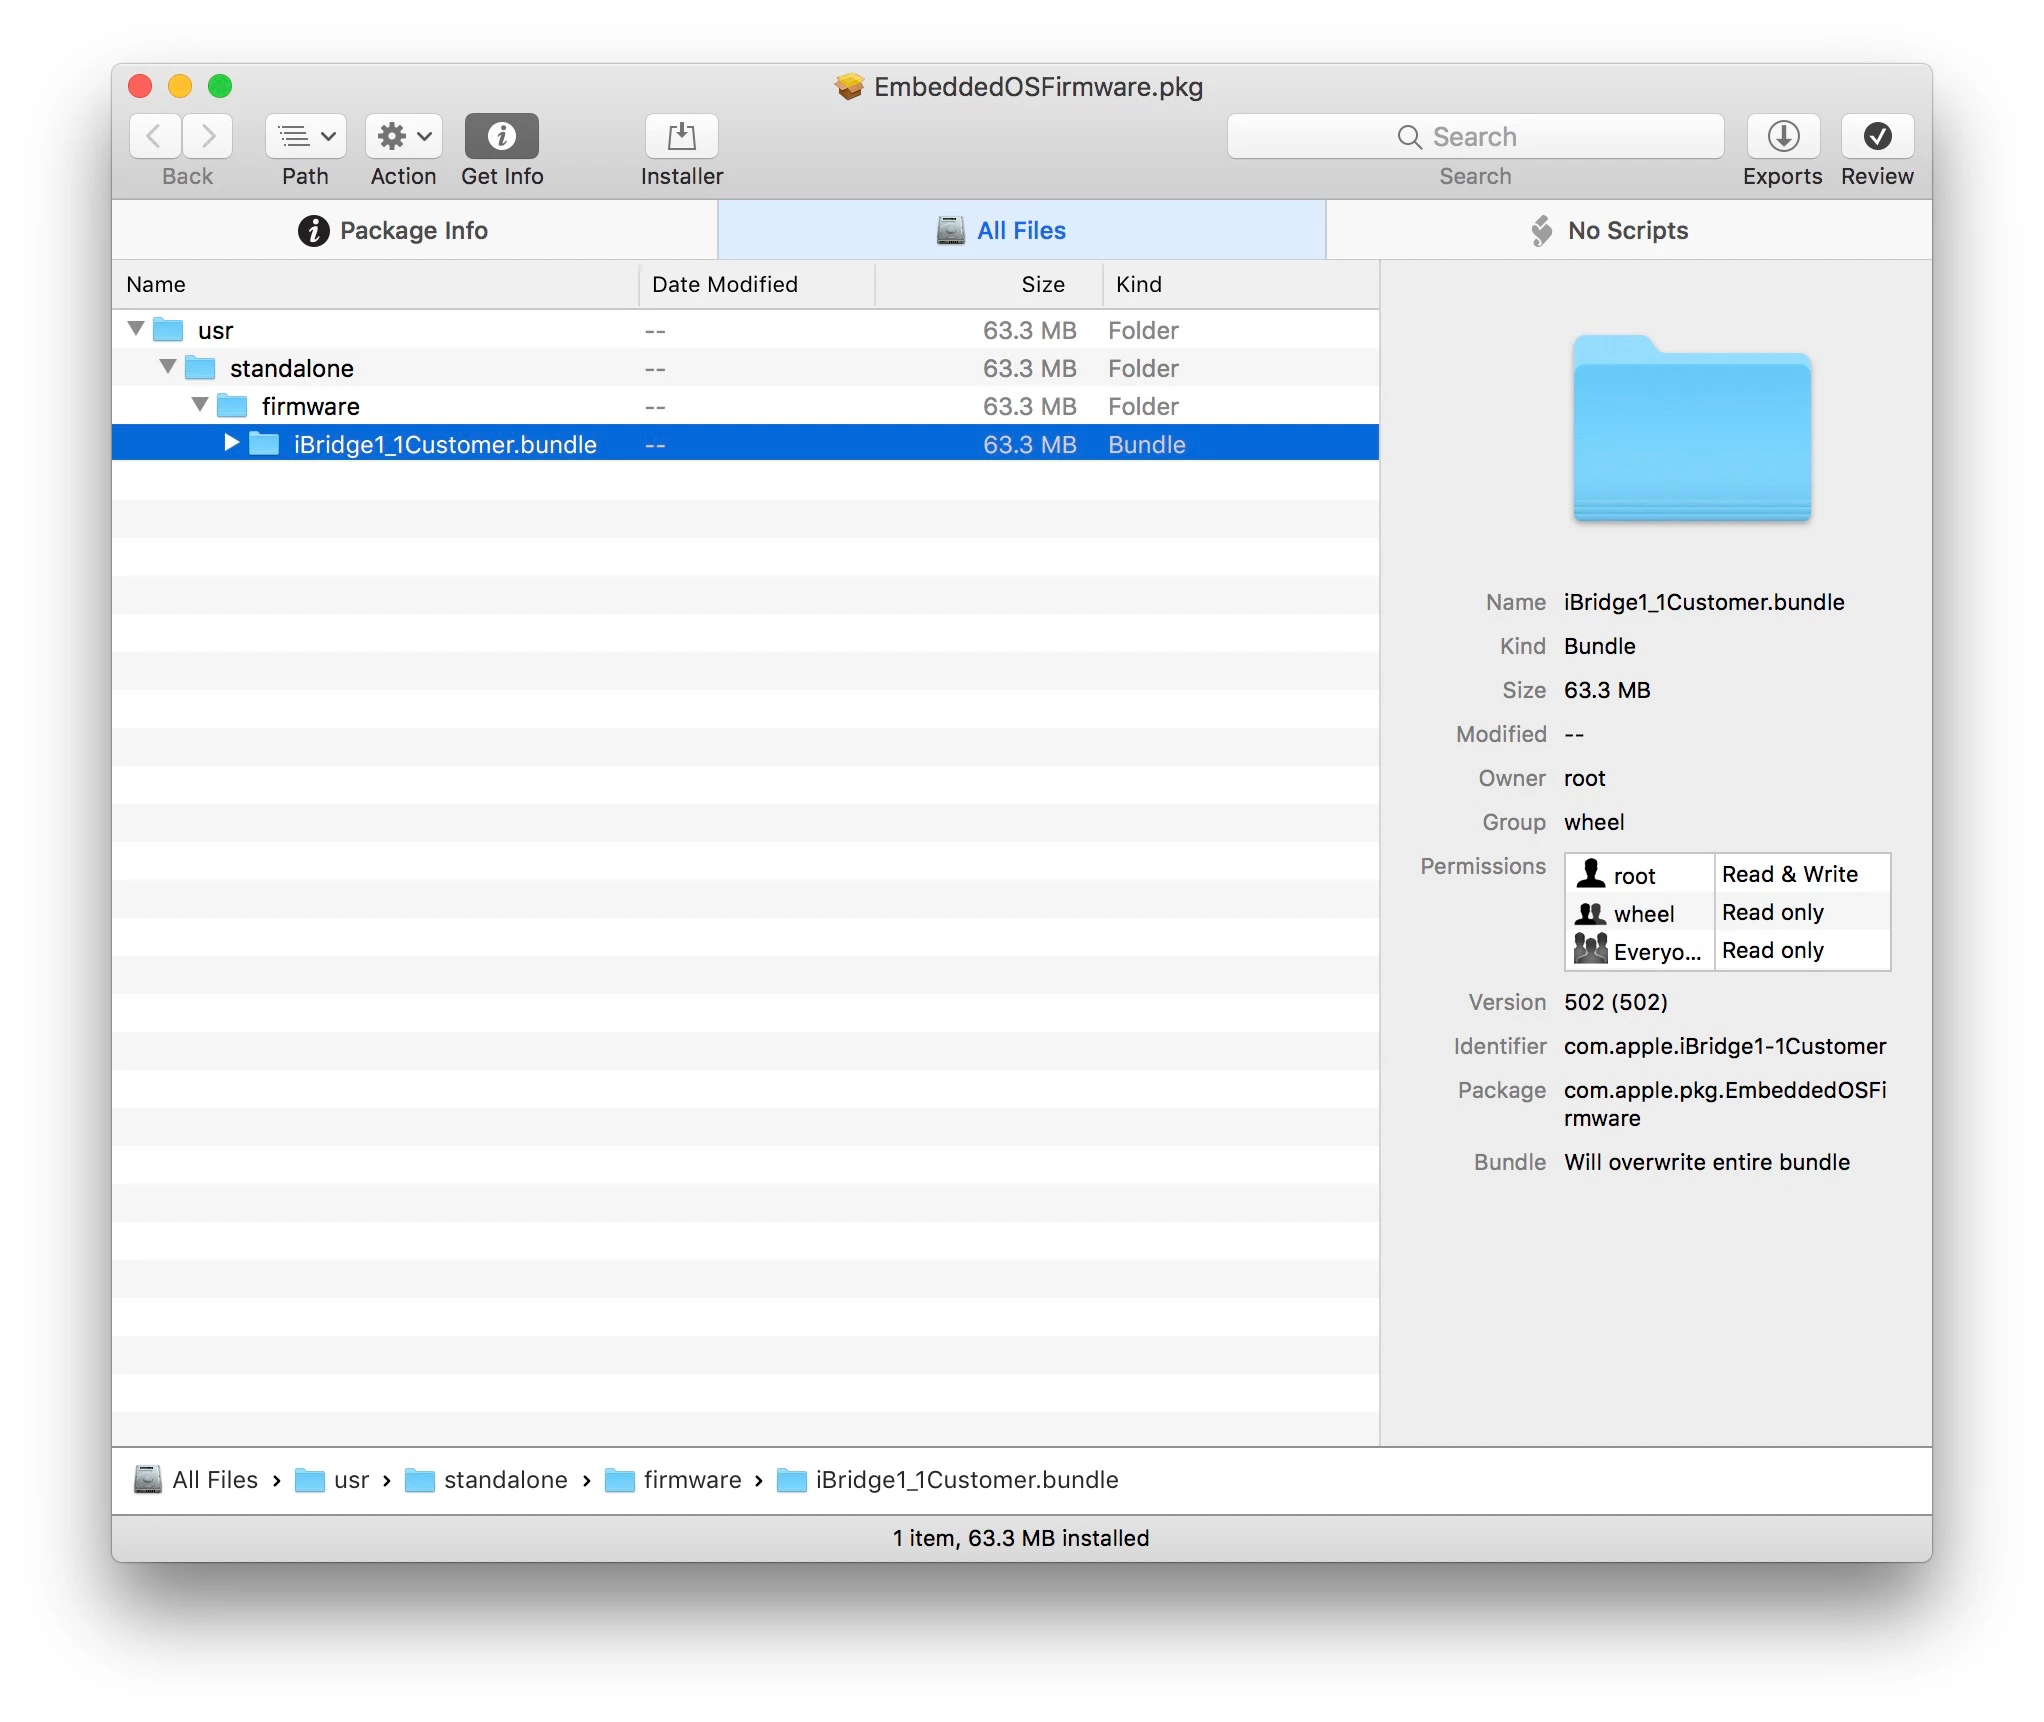The height and width of the screenshot is (1722, 2044).
Task: Open the Path dropdown menu
Action: point(306,136)
